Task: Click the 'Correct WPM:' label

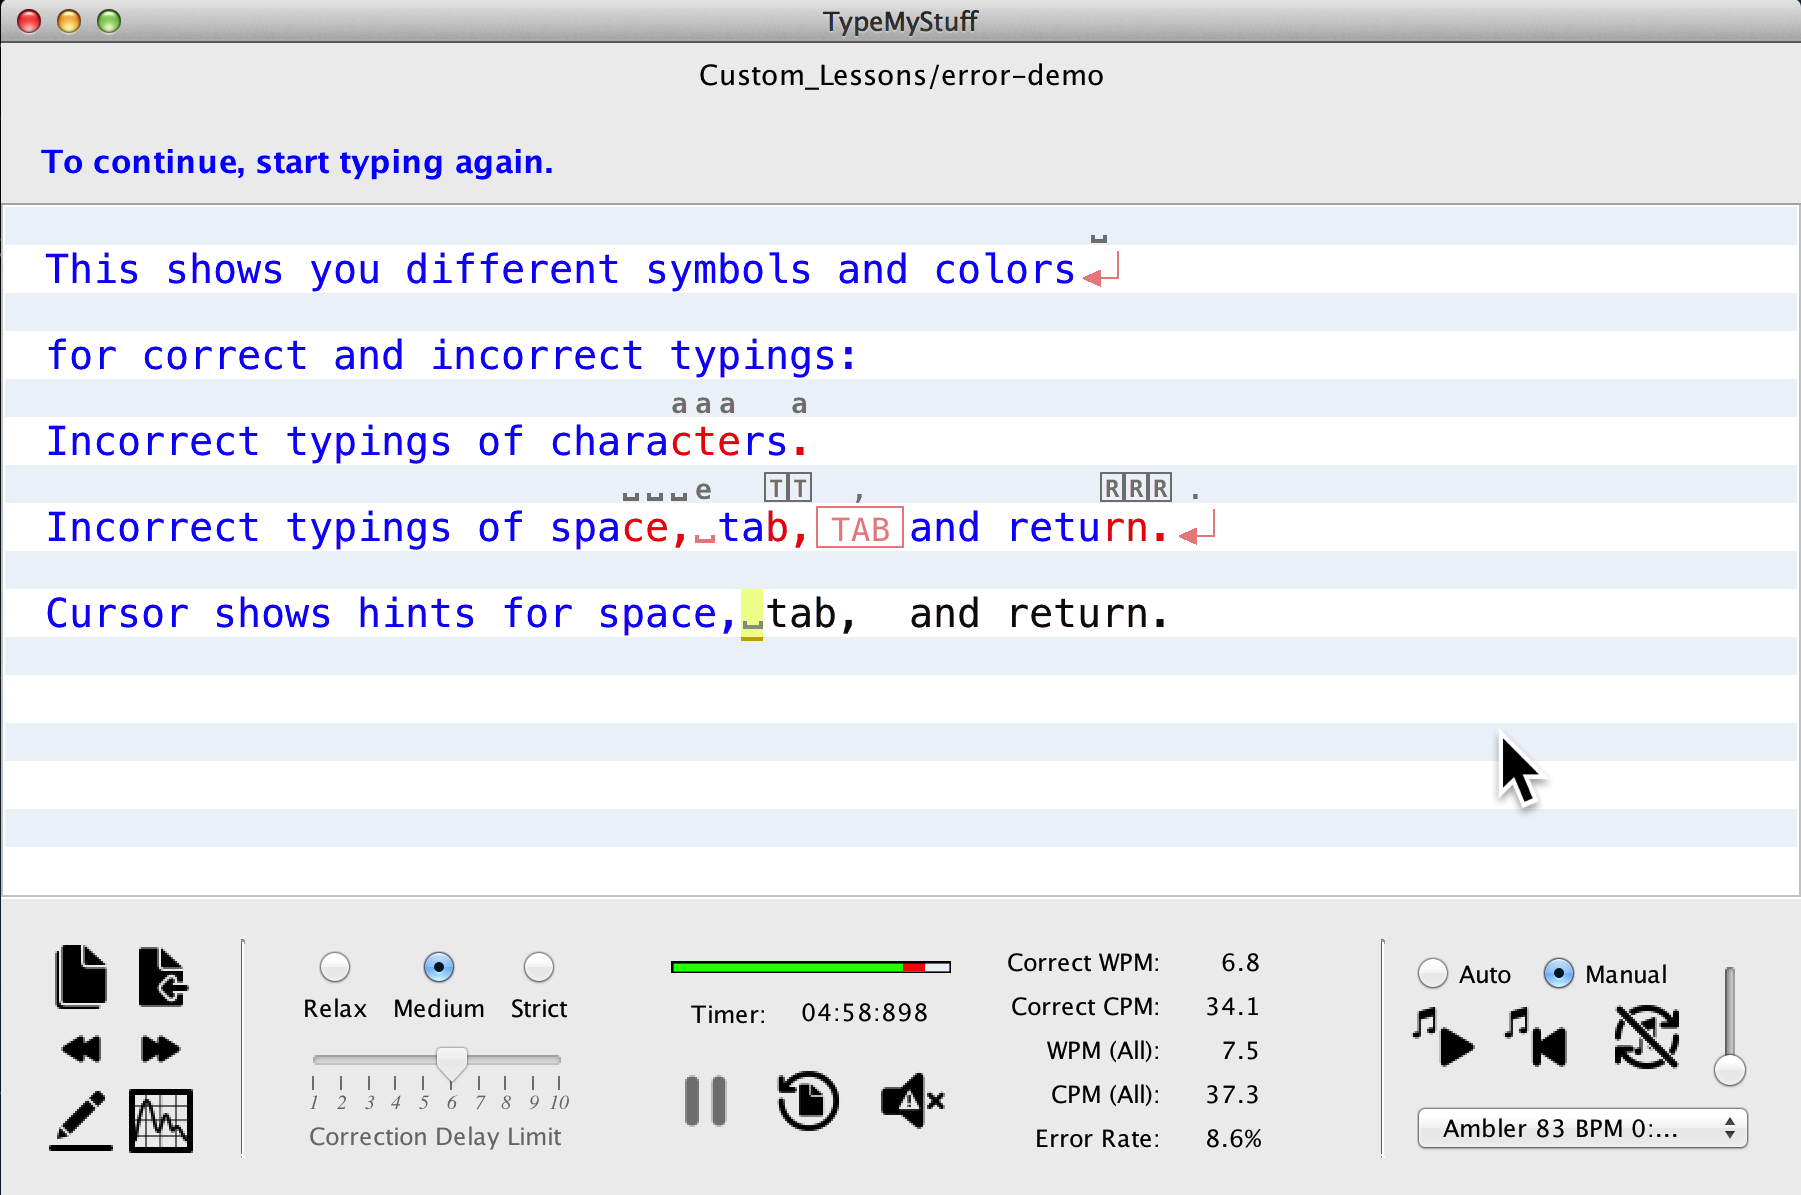Action: click(x=1083, y=962)
